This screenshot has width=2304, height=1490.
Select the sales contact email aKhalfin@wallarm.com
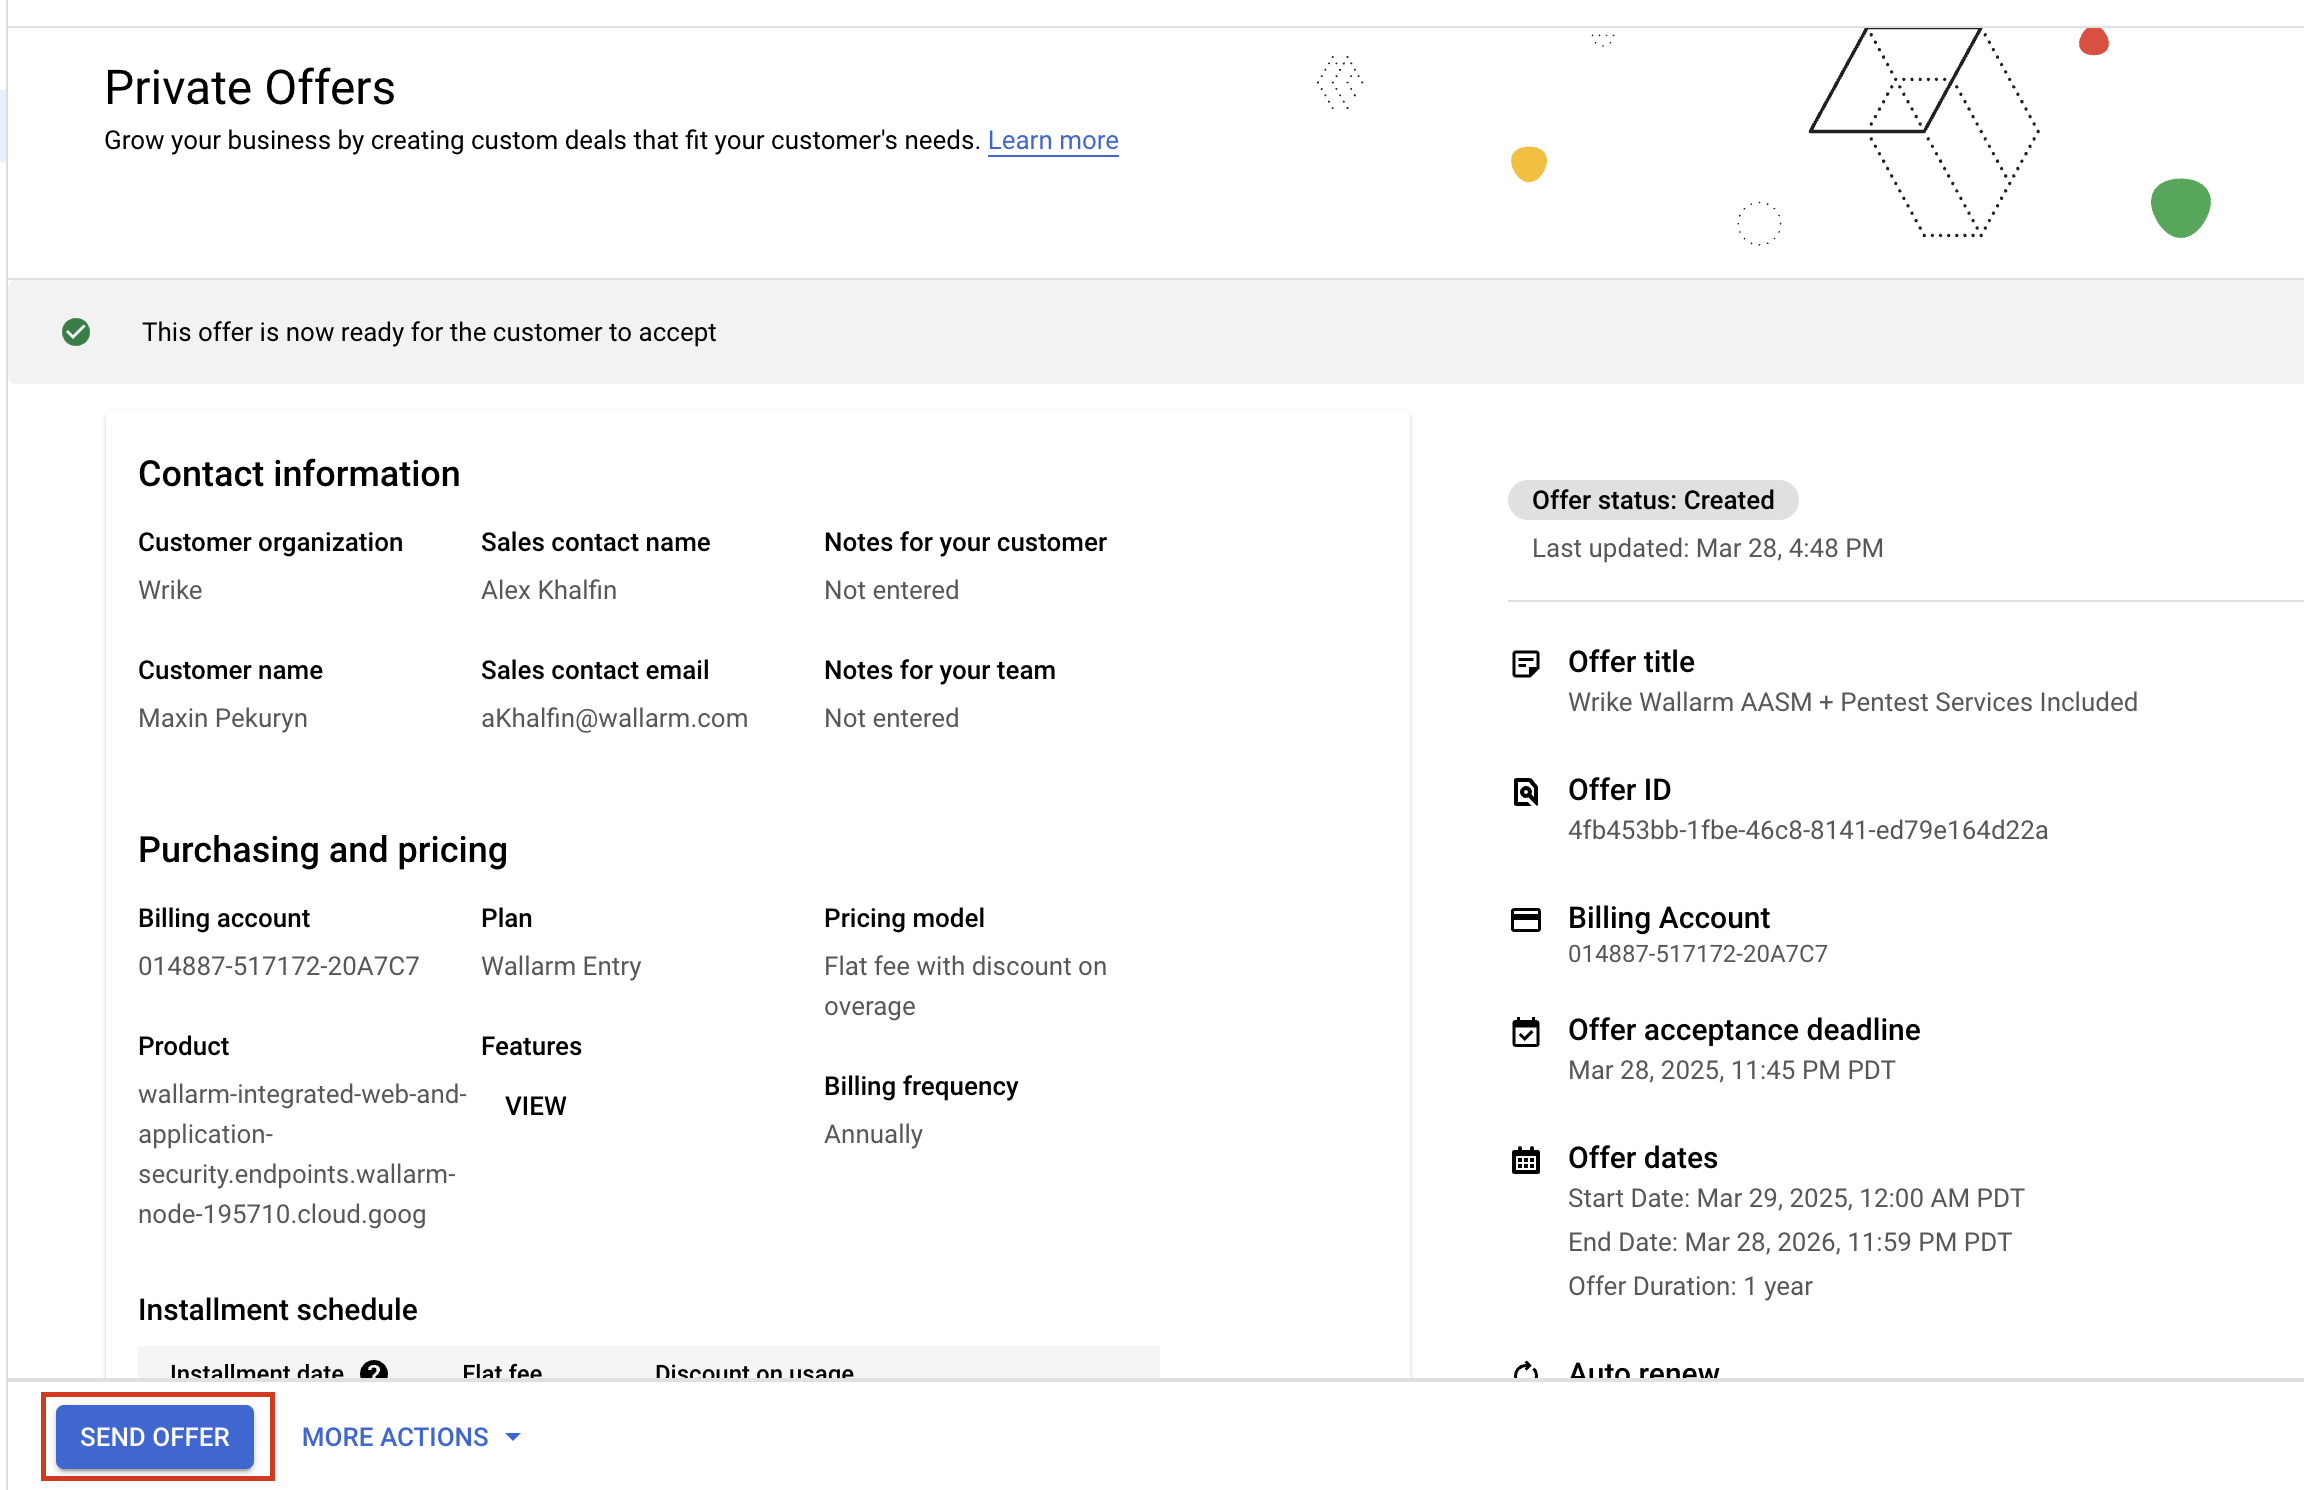[614, 718]
